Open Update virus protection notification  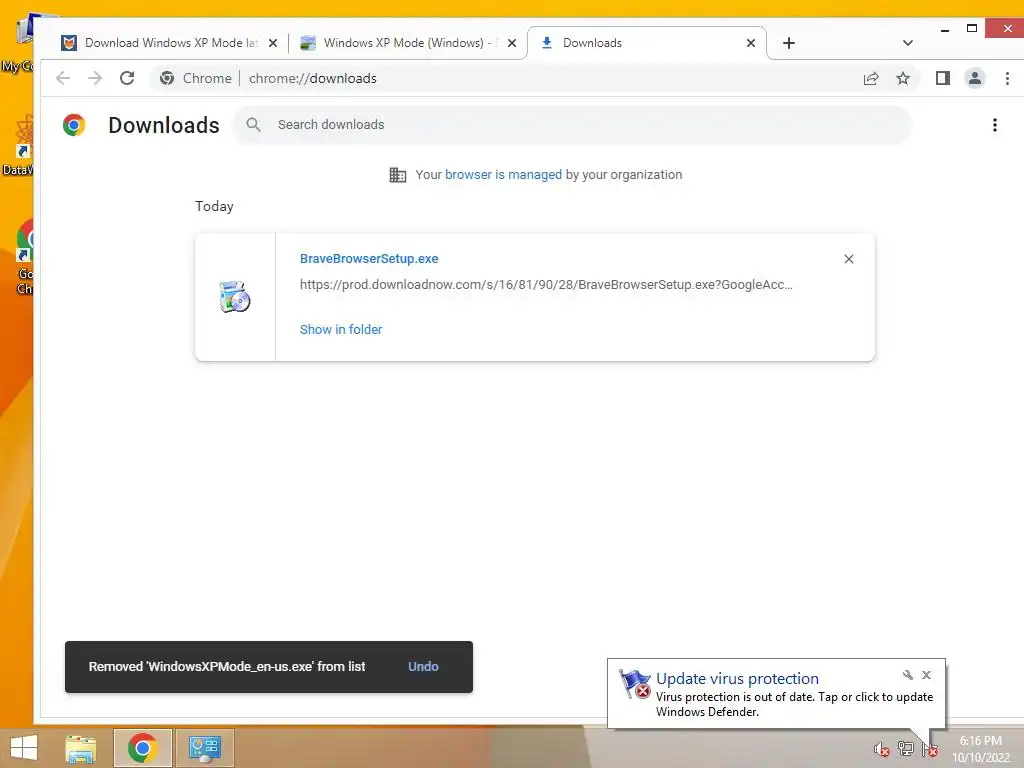tap(776, 694)
